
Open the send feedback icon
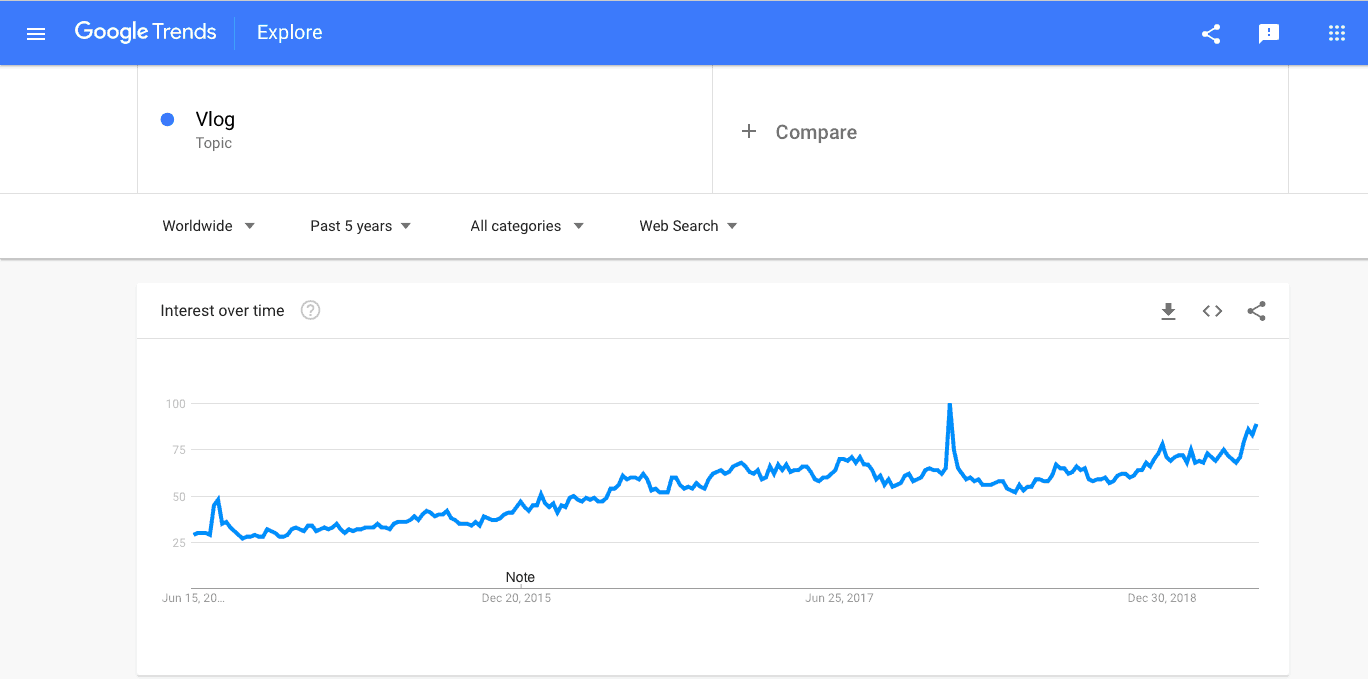click(x=1269, y=33)
